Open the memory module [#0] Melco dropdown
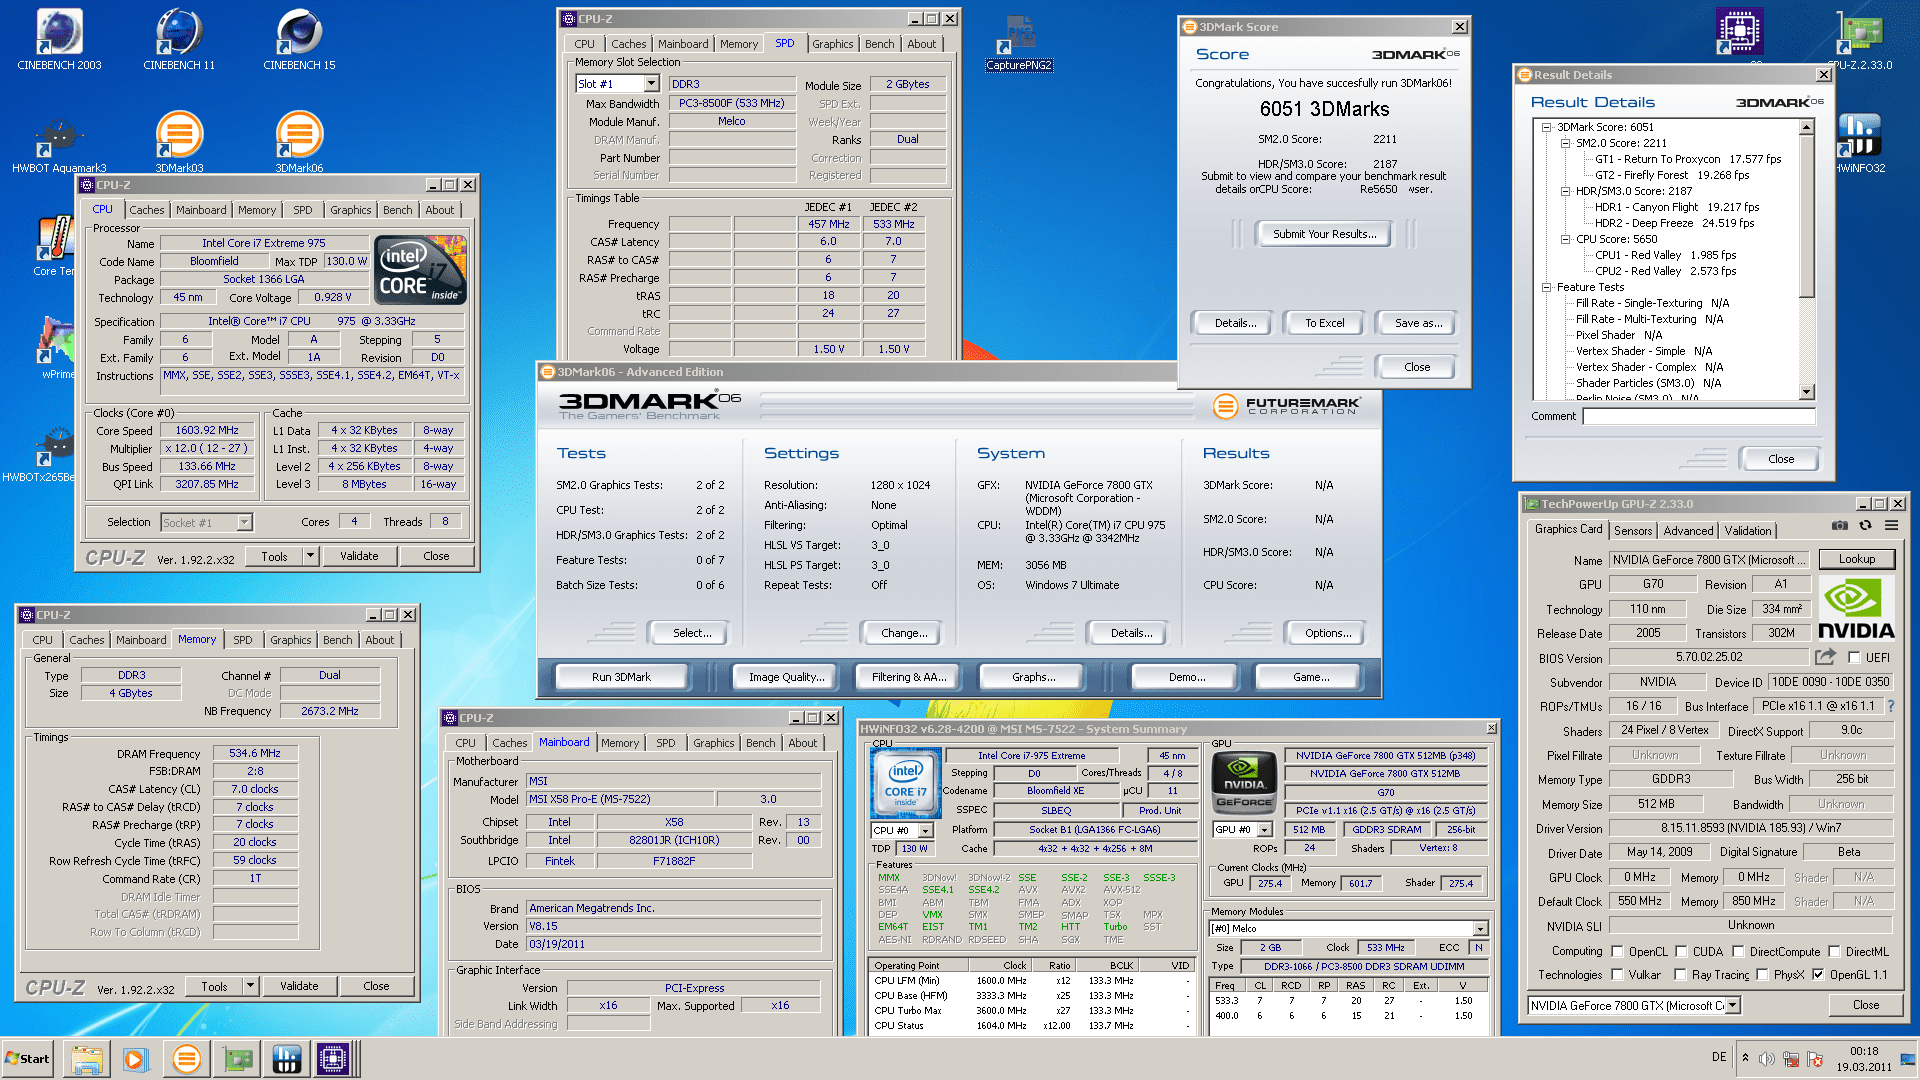 [x=1481, y=929]
